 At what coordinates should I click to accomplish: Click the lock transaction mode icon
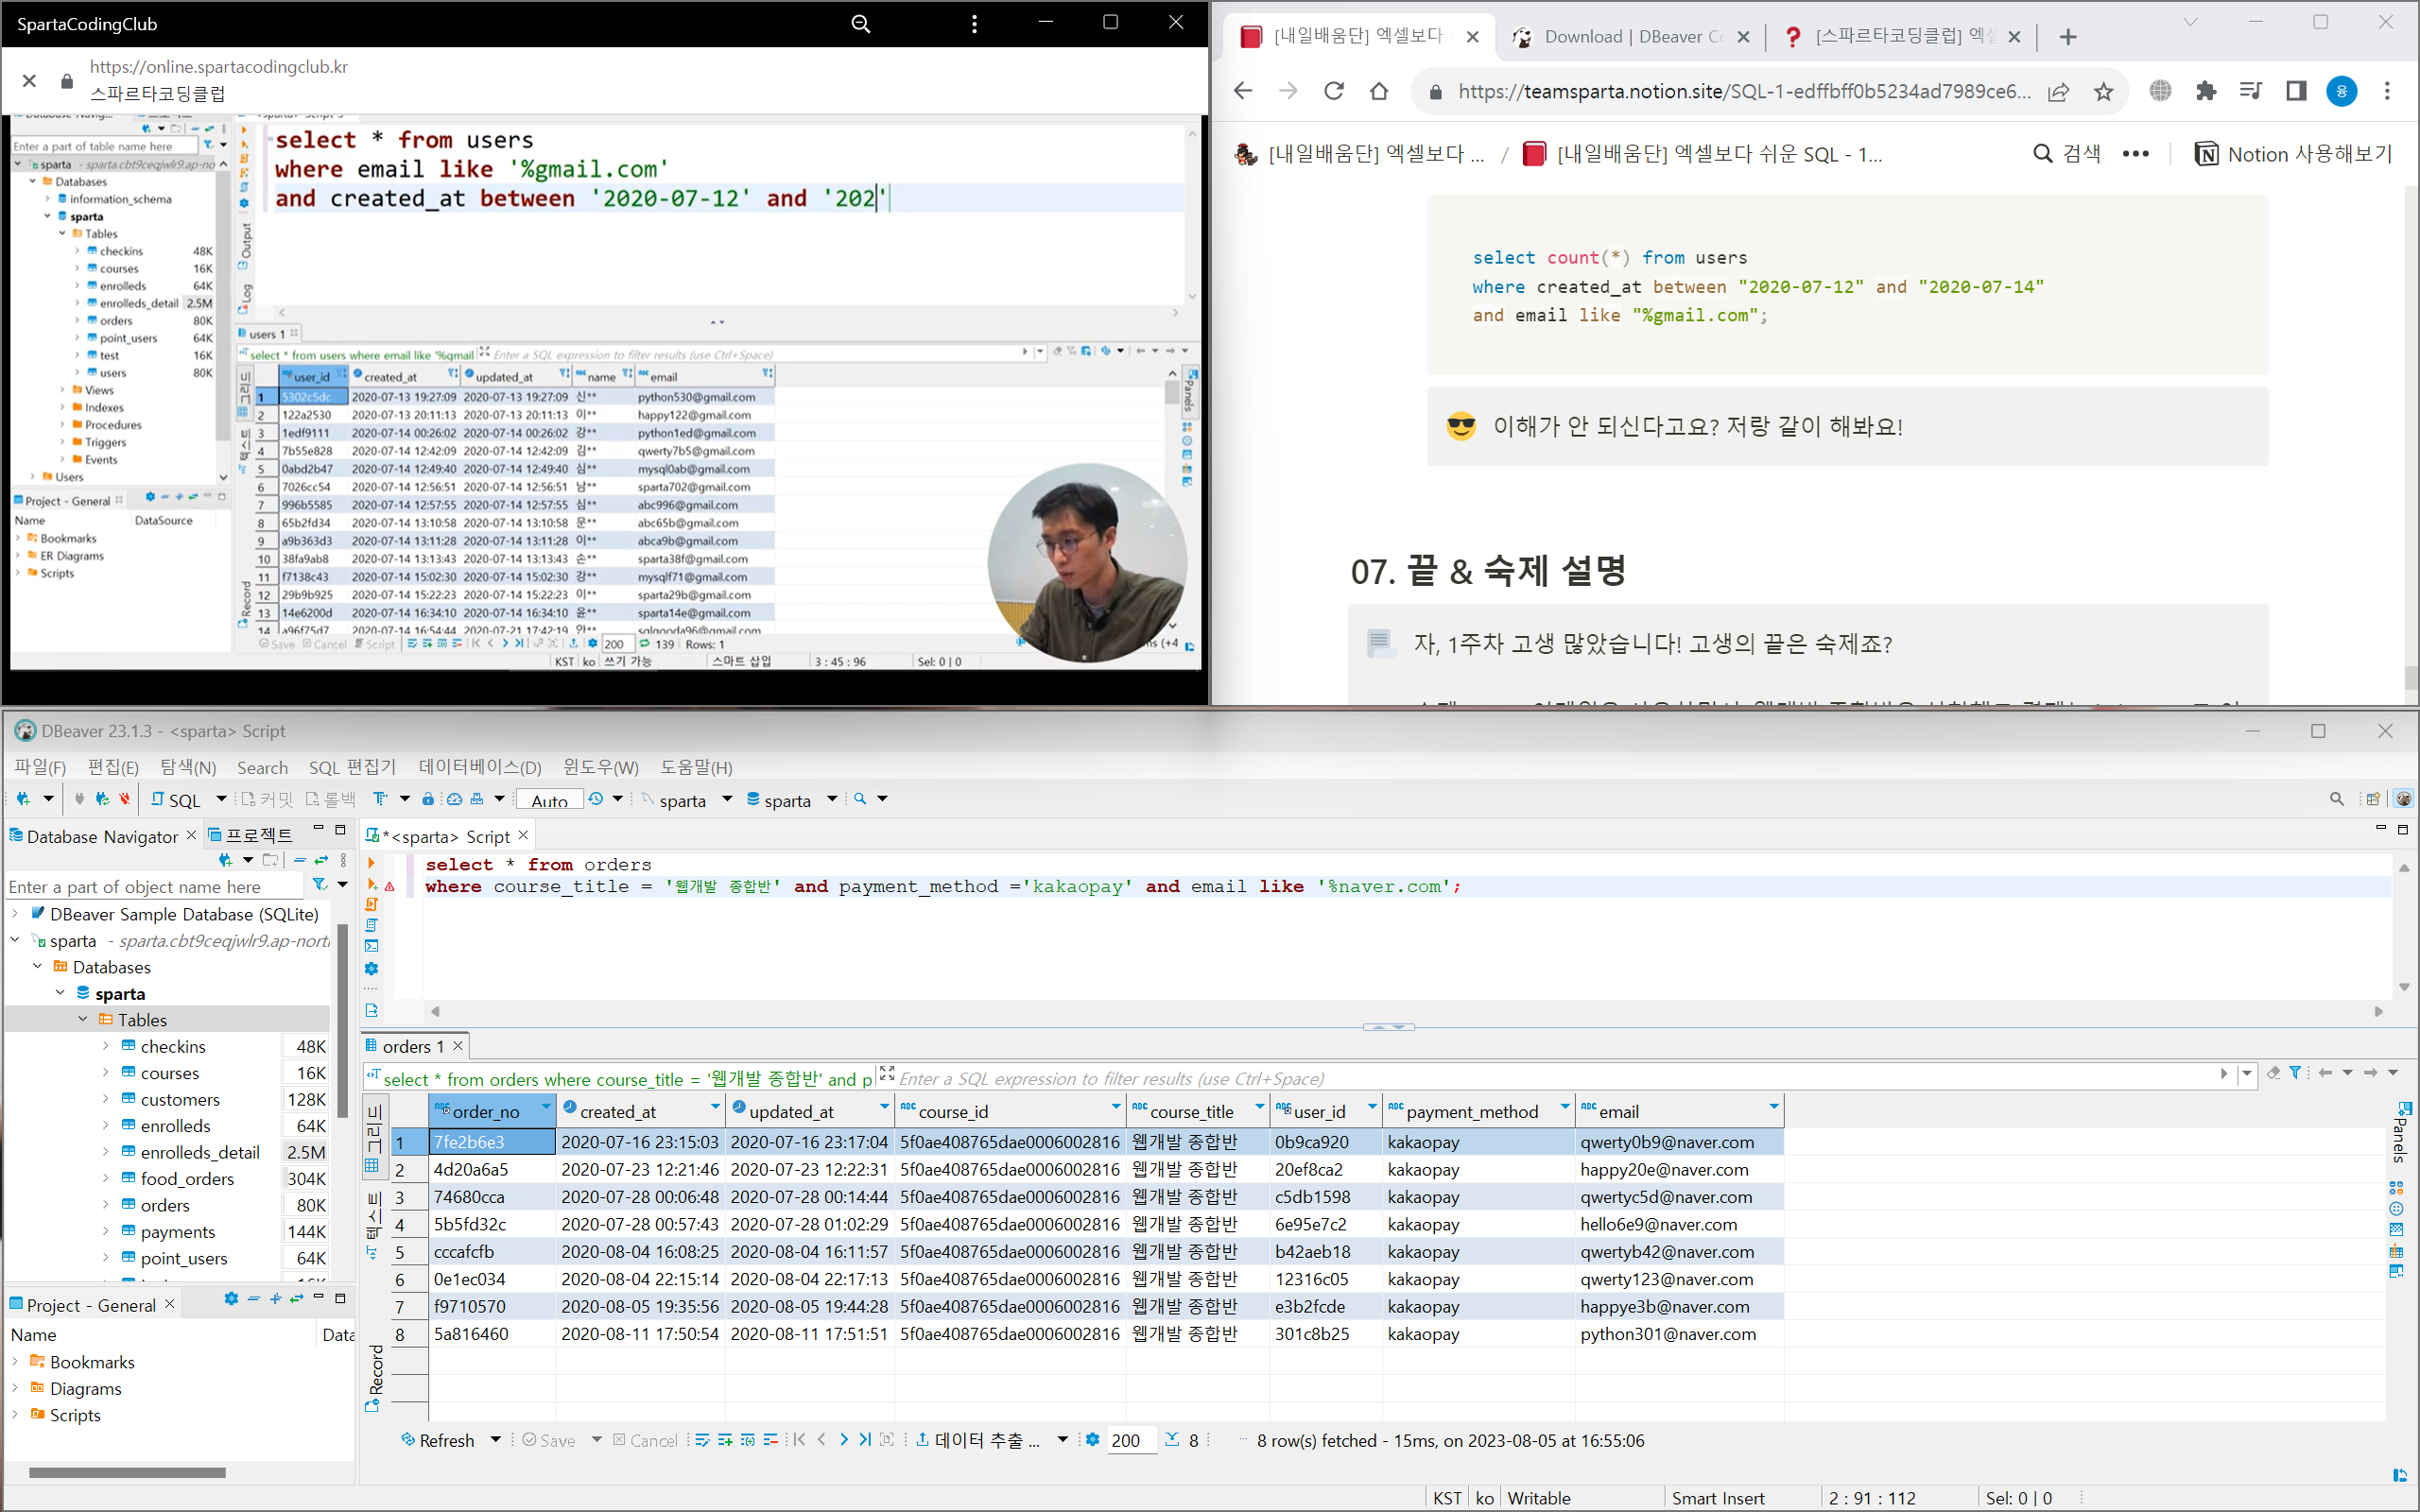click(428, 799)
